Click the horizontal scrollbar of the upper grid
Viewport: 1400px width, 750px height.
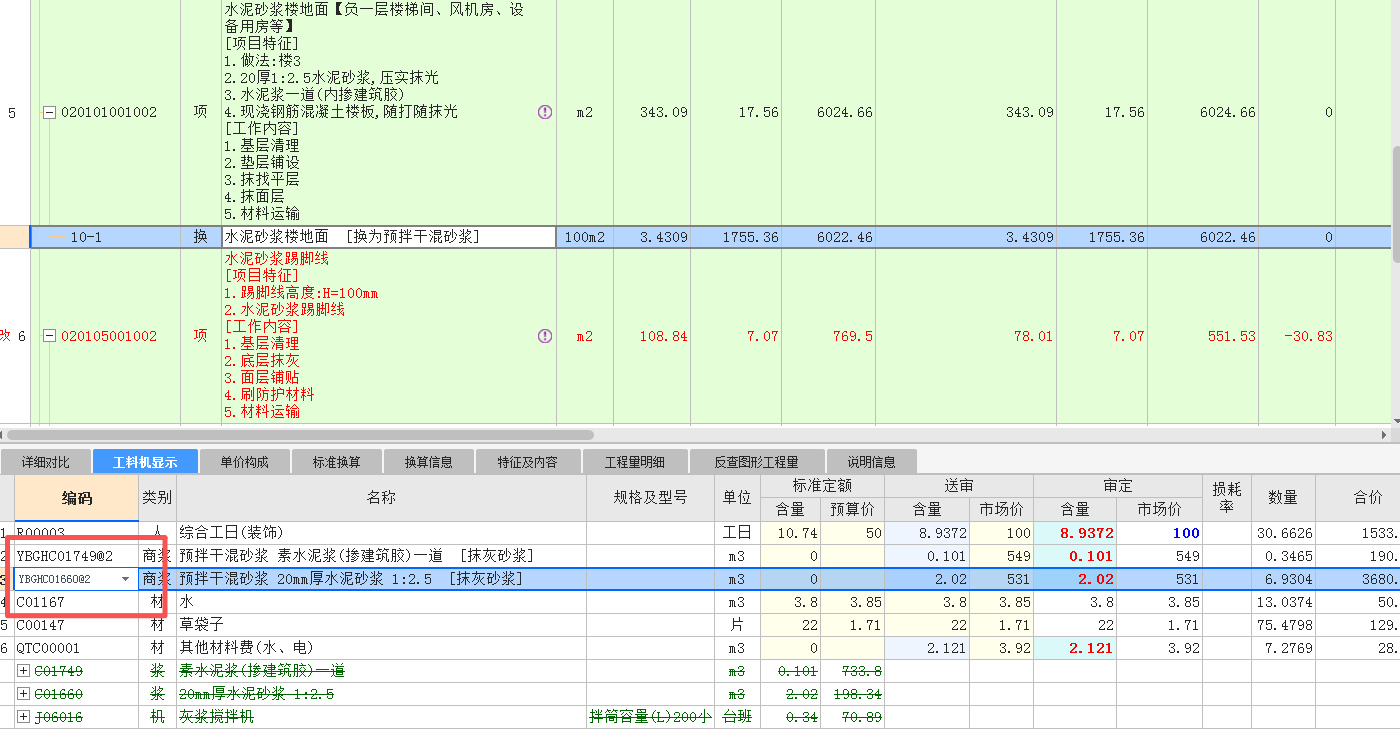click(300, 435)
